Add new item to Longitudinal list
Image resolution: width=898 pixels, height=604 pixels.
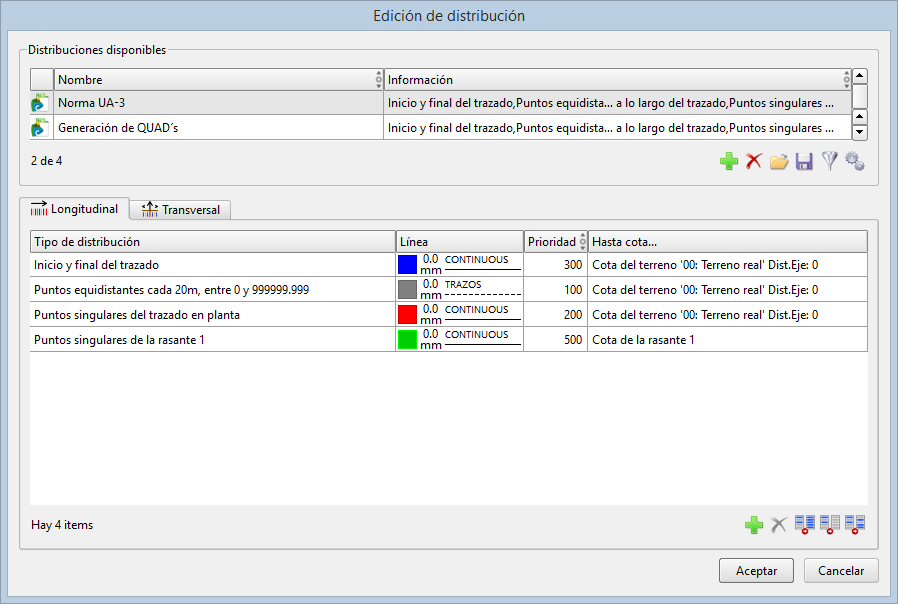tap(754, 524)
